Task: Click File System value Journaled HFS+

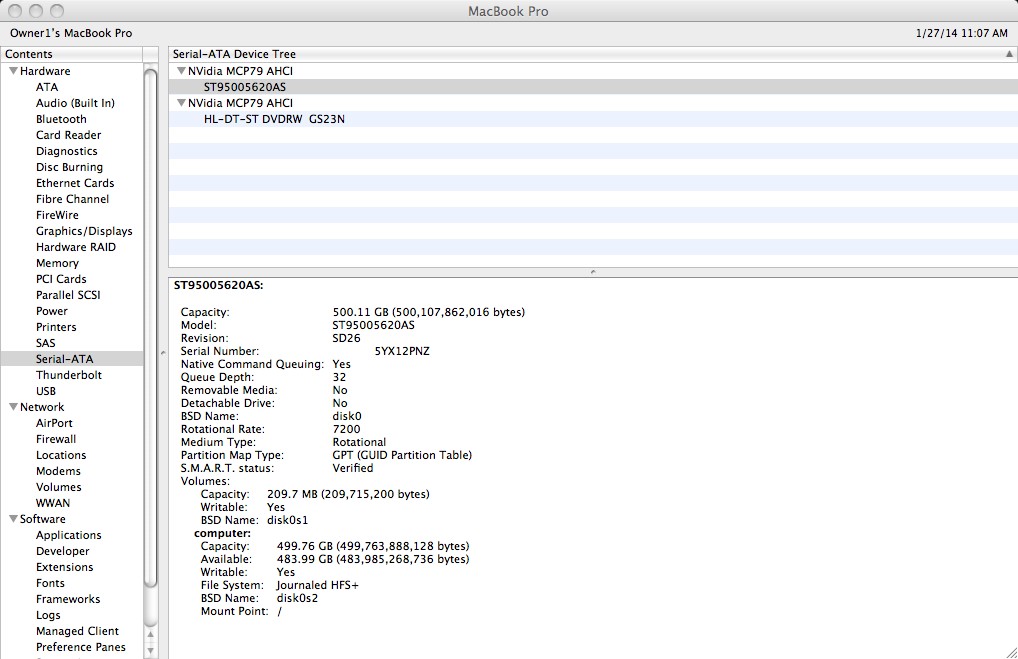Action: [317, 585]
